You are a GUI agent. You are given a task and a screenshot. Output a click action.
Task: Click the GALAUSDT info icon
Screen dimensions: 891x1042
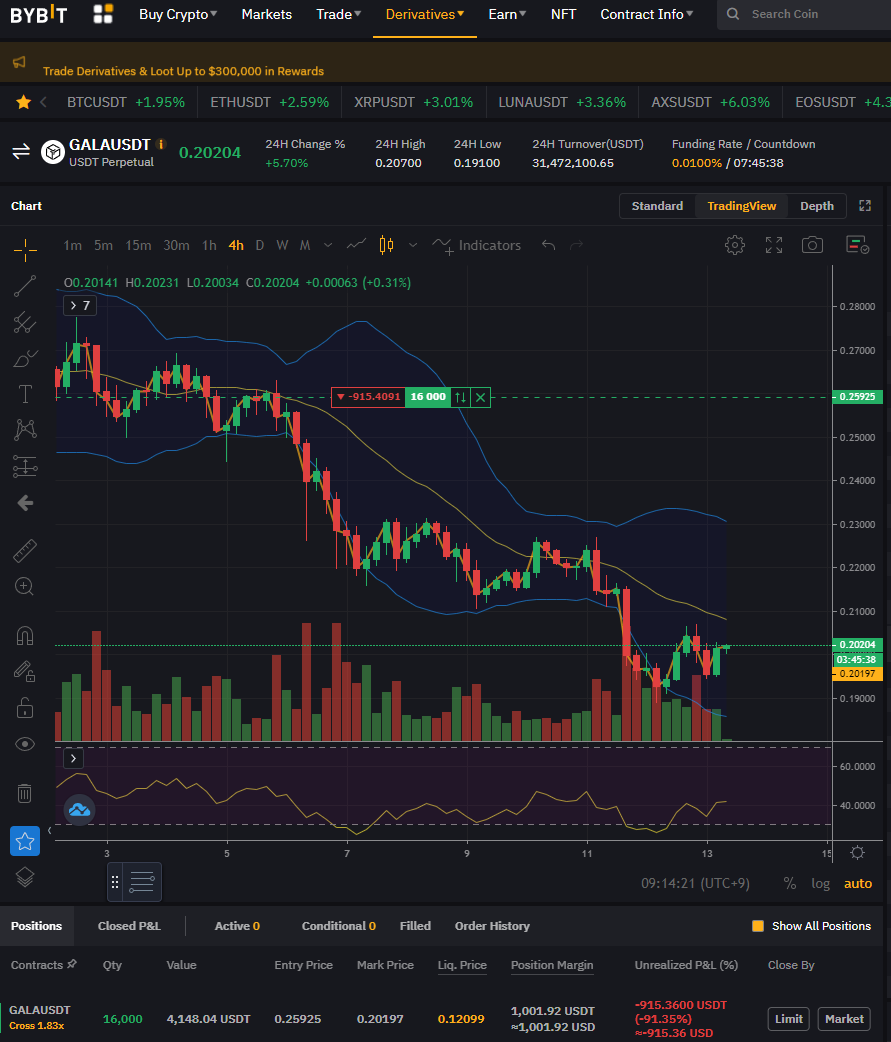161,144
